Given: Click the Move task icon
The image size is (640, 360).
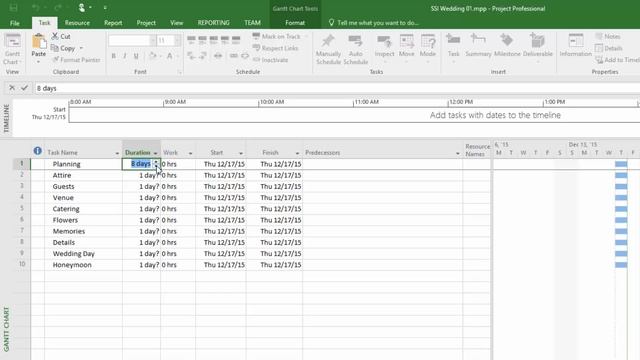Looking at the screenshot, I should (x=407, y=41).
